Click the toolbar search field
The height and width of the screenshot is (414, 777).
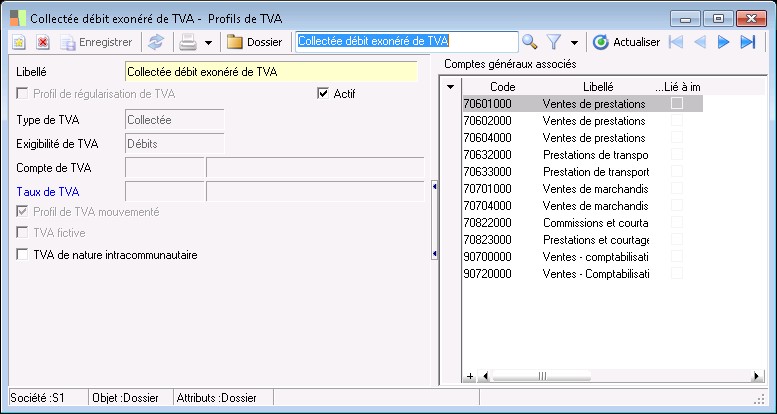(407, 42)
